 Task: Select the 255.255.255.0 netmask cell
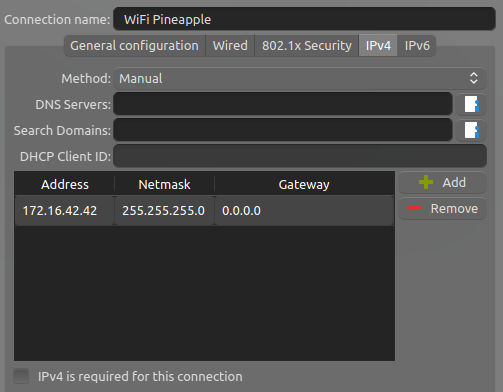pyautogui.click(x=164, y=211)
